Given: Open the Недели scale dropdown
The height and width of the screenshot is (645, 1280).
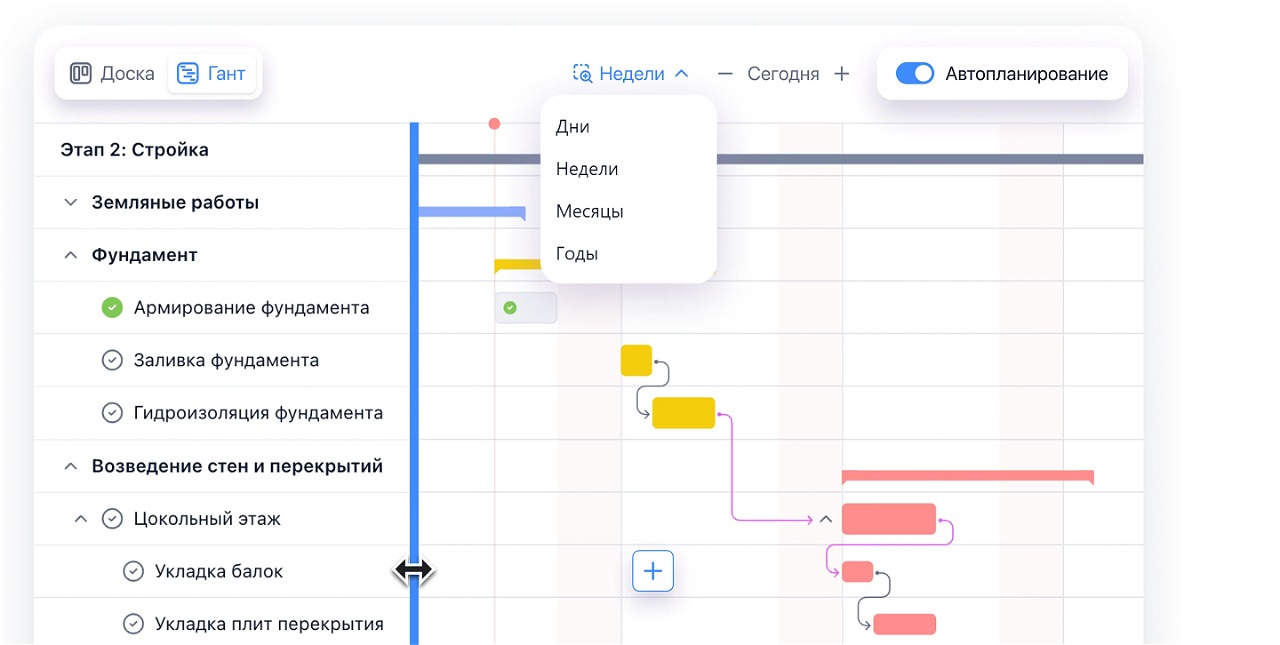Looking at the screenshot, I should click(x=631, y=74).
